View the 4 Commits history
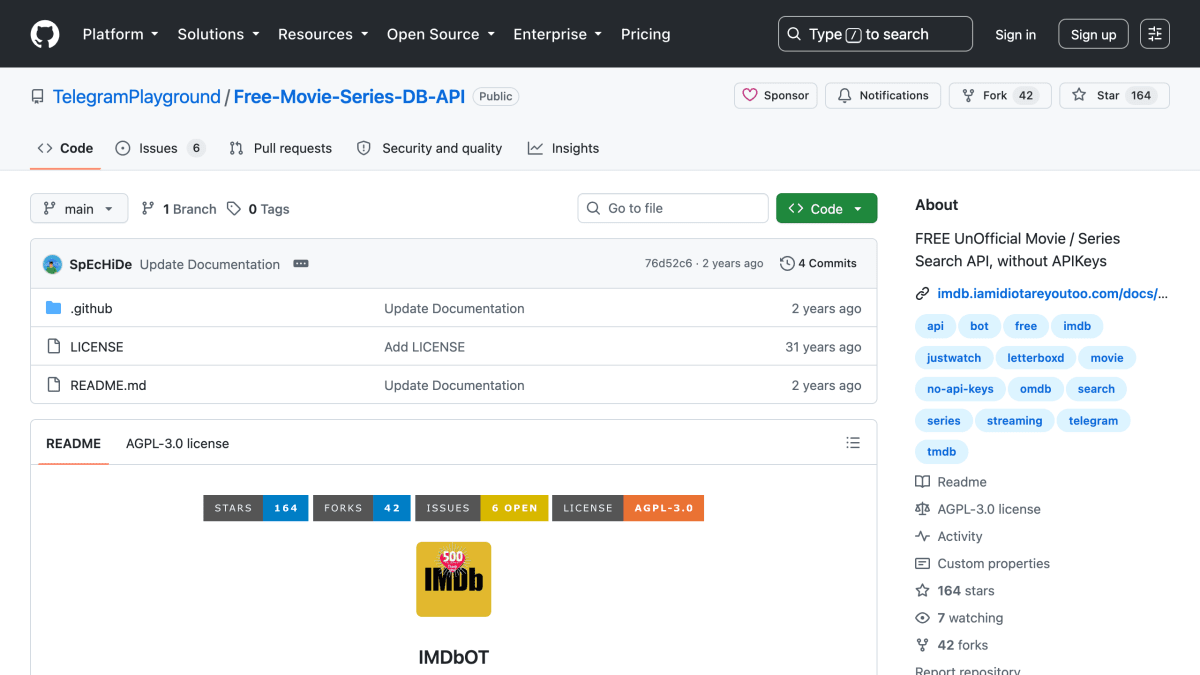Screen dimensions: 1200x675 coord(818,264)
